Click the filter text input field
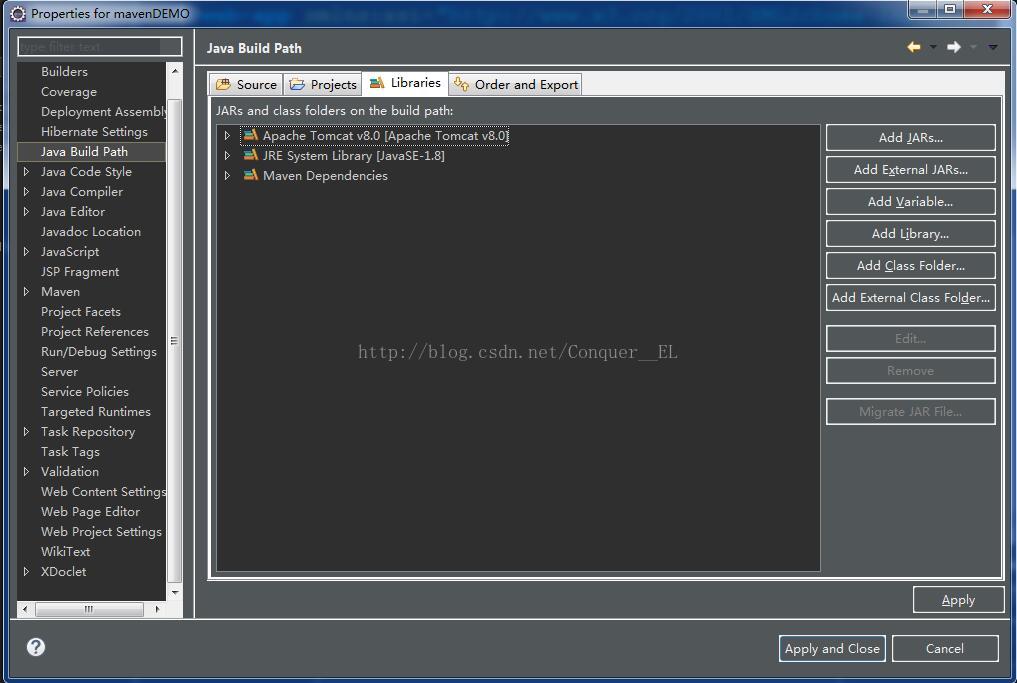This screenshot has height=683, width=1017. (99, 47)
